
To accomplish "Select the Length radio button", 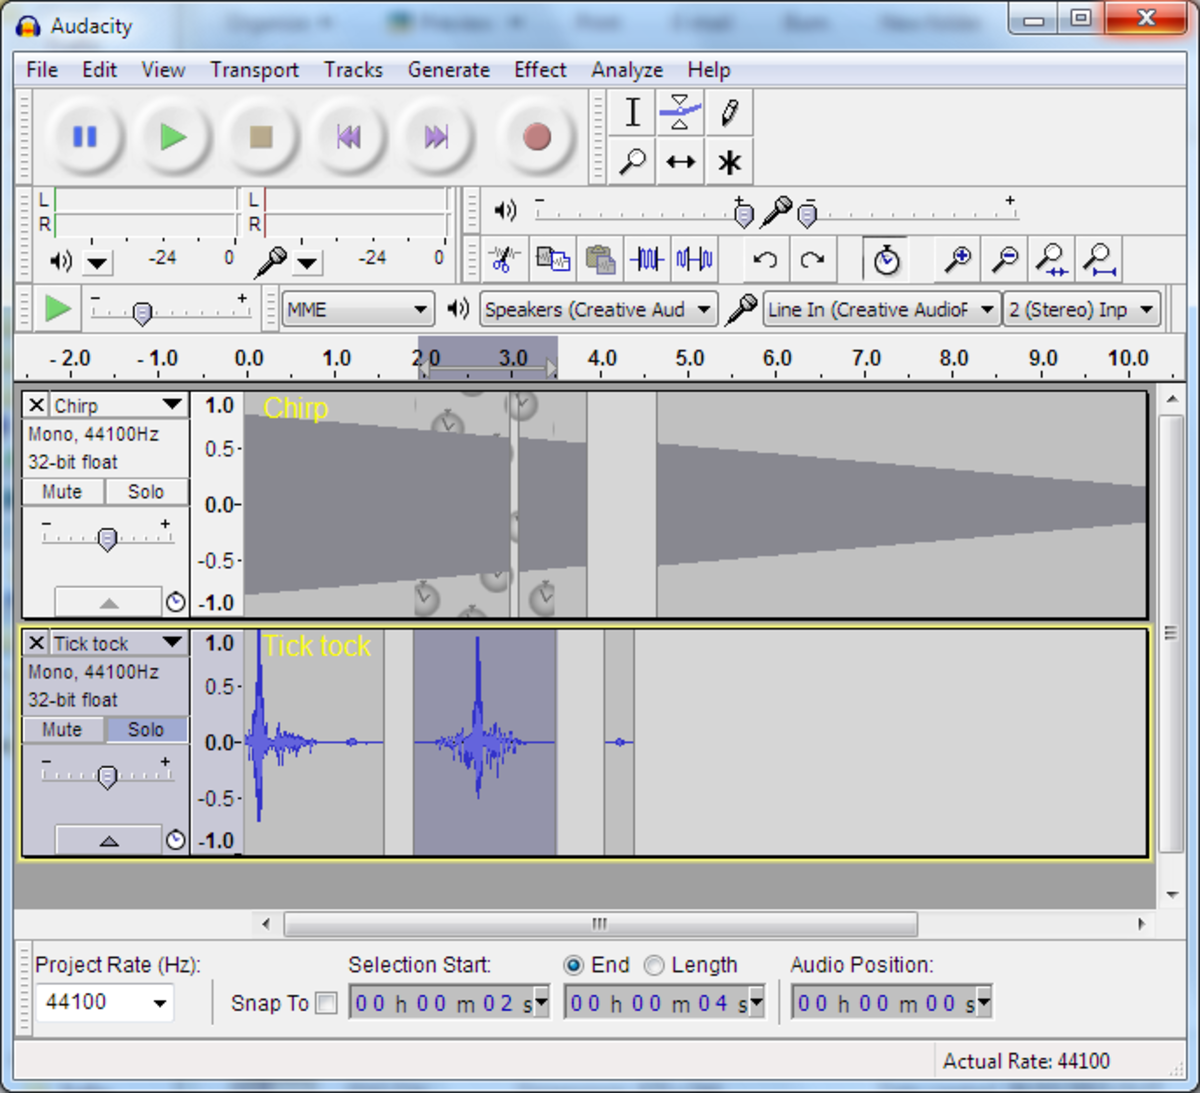I will pyautogui.click(x=654, y=965).
